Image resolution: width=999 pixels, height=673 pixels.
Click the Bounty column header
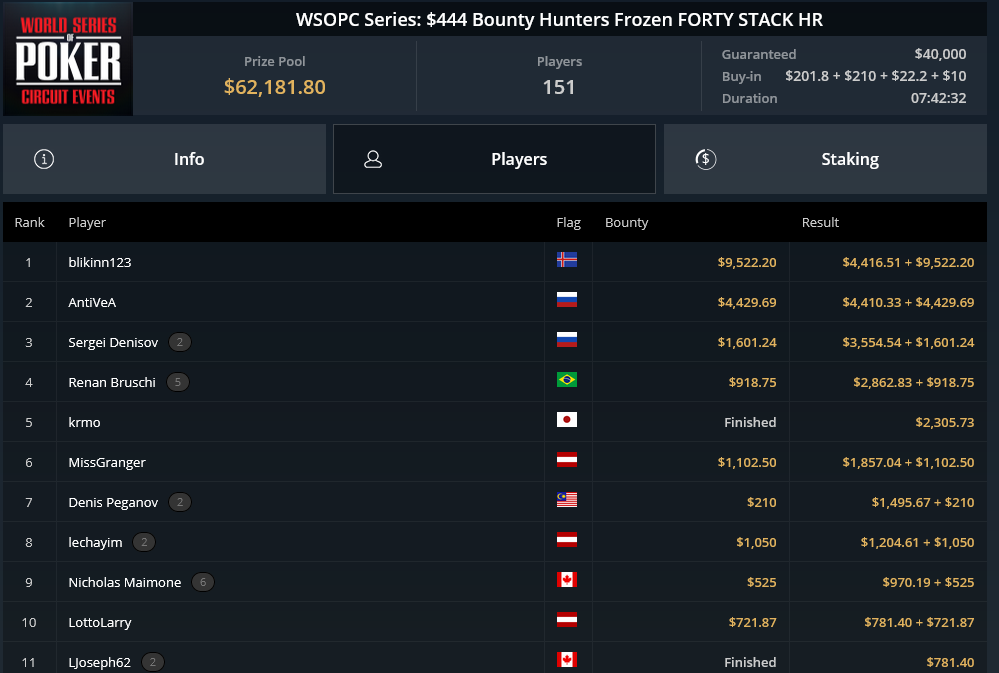[x=626, y=222]
